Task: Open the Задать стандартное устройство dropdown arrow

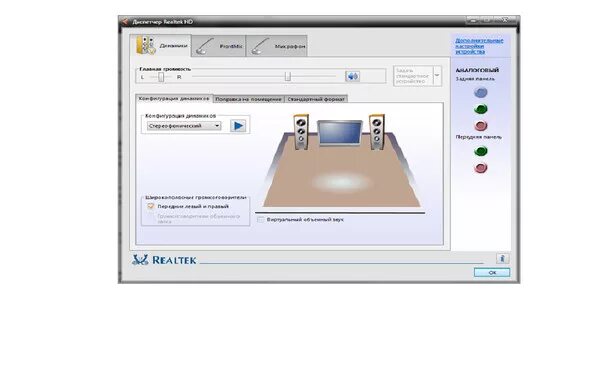Action: (437, 76)
